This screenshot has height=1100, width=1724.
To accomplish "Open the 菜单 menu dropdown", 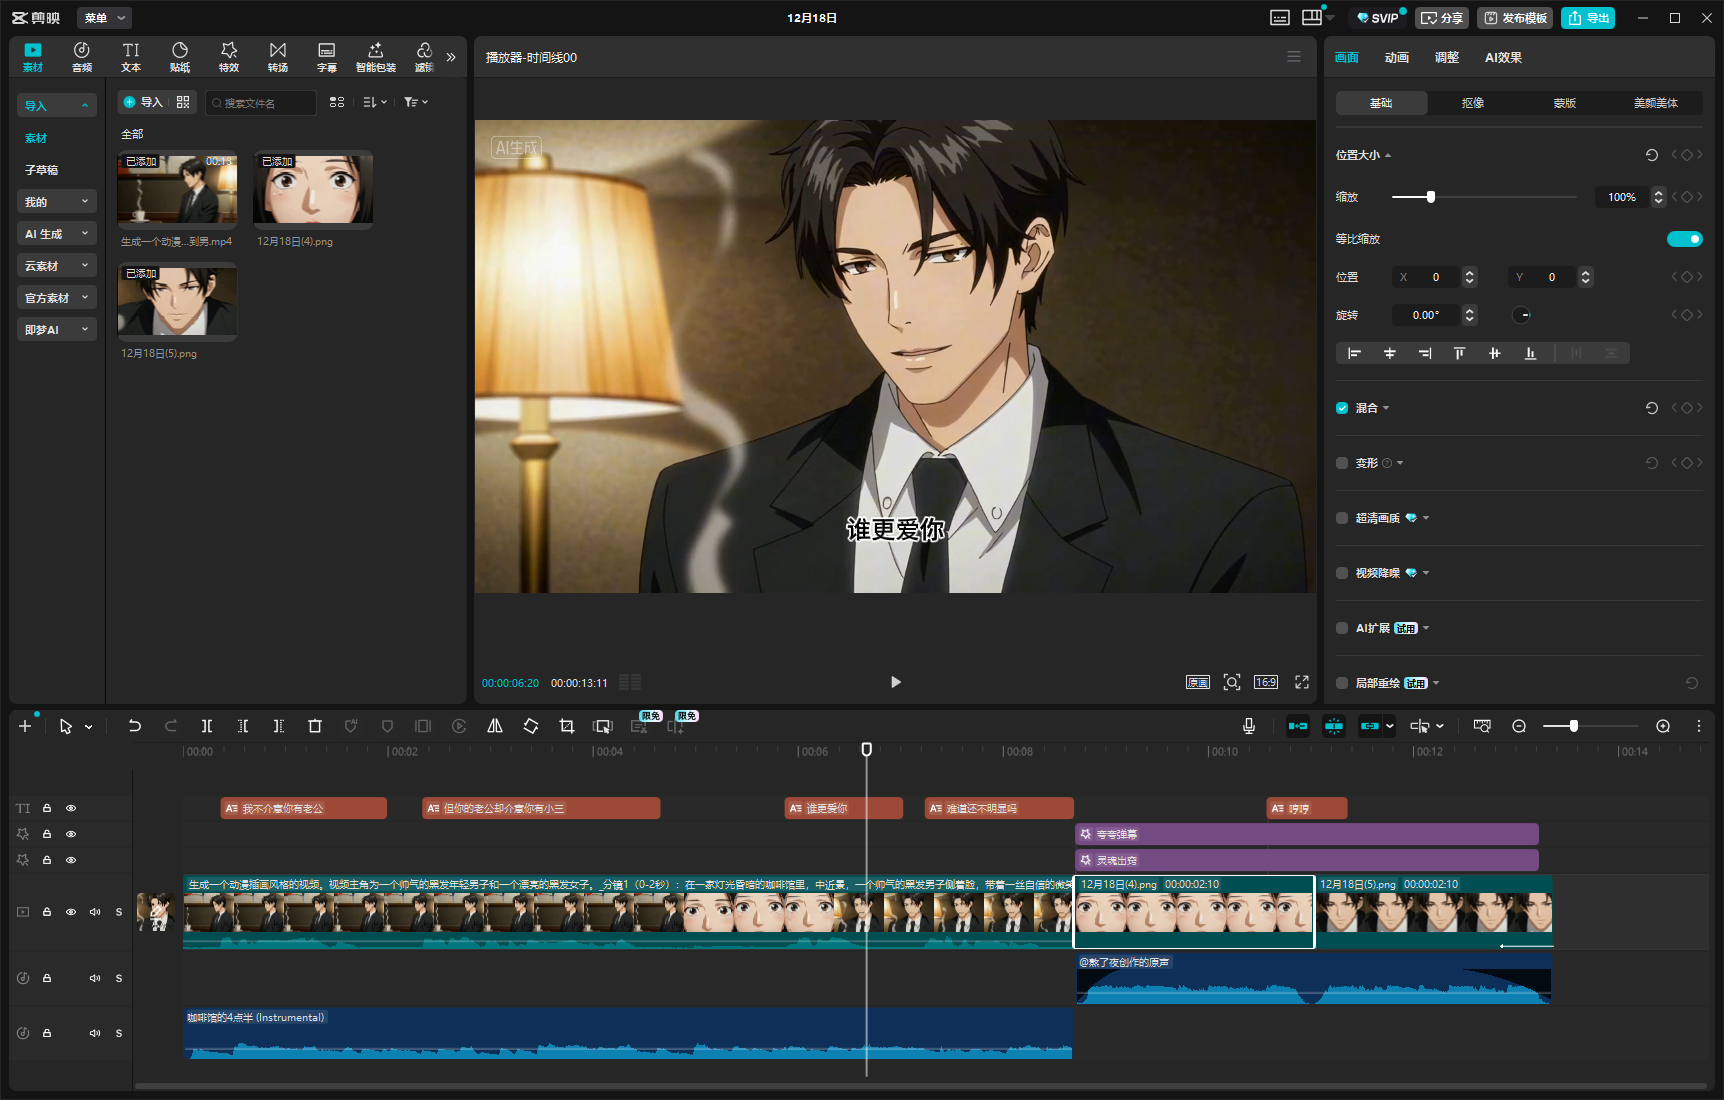I will 104,18.
